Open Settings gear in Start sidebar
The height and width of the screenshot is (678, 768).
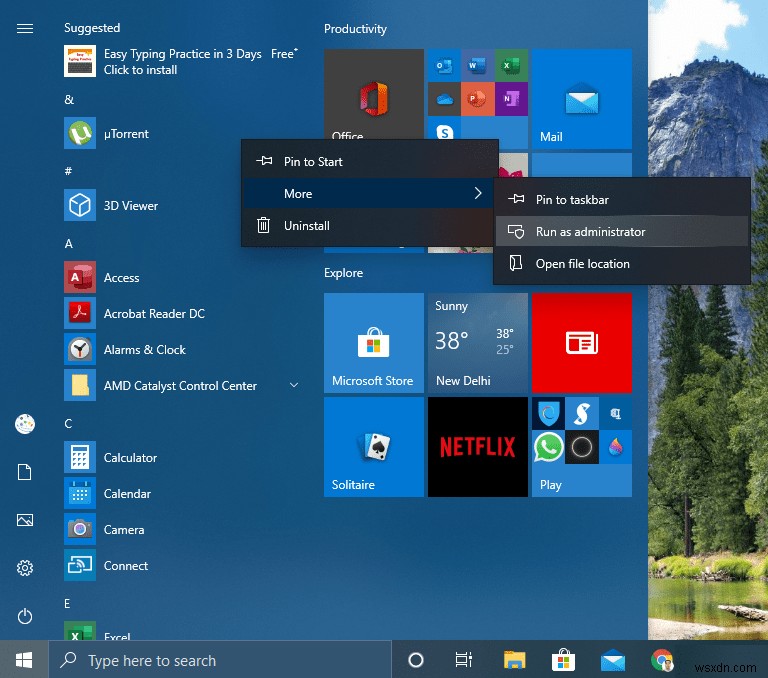coord(25,568)
